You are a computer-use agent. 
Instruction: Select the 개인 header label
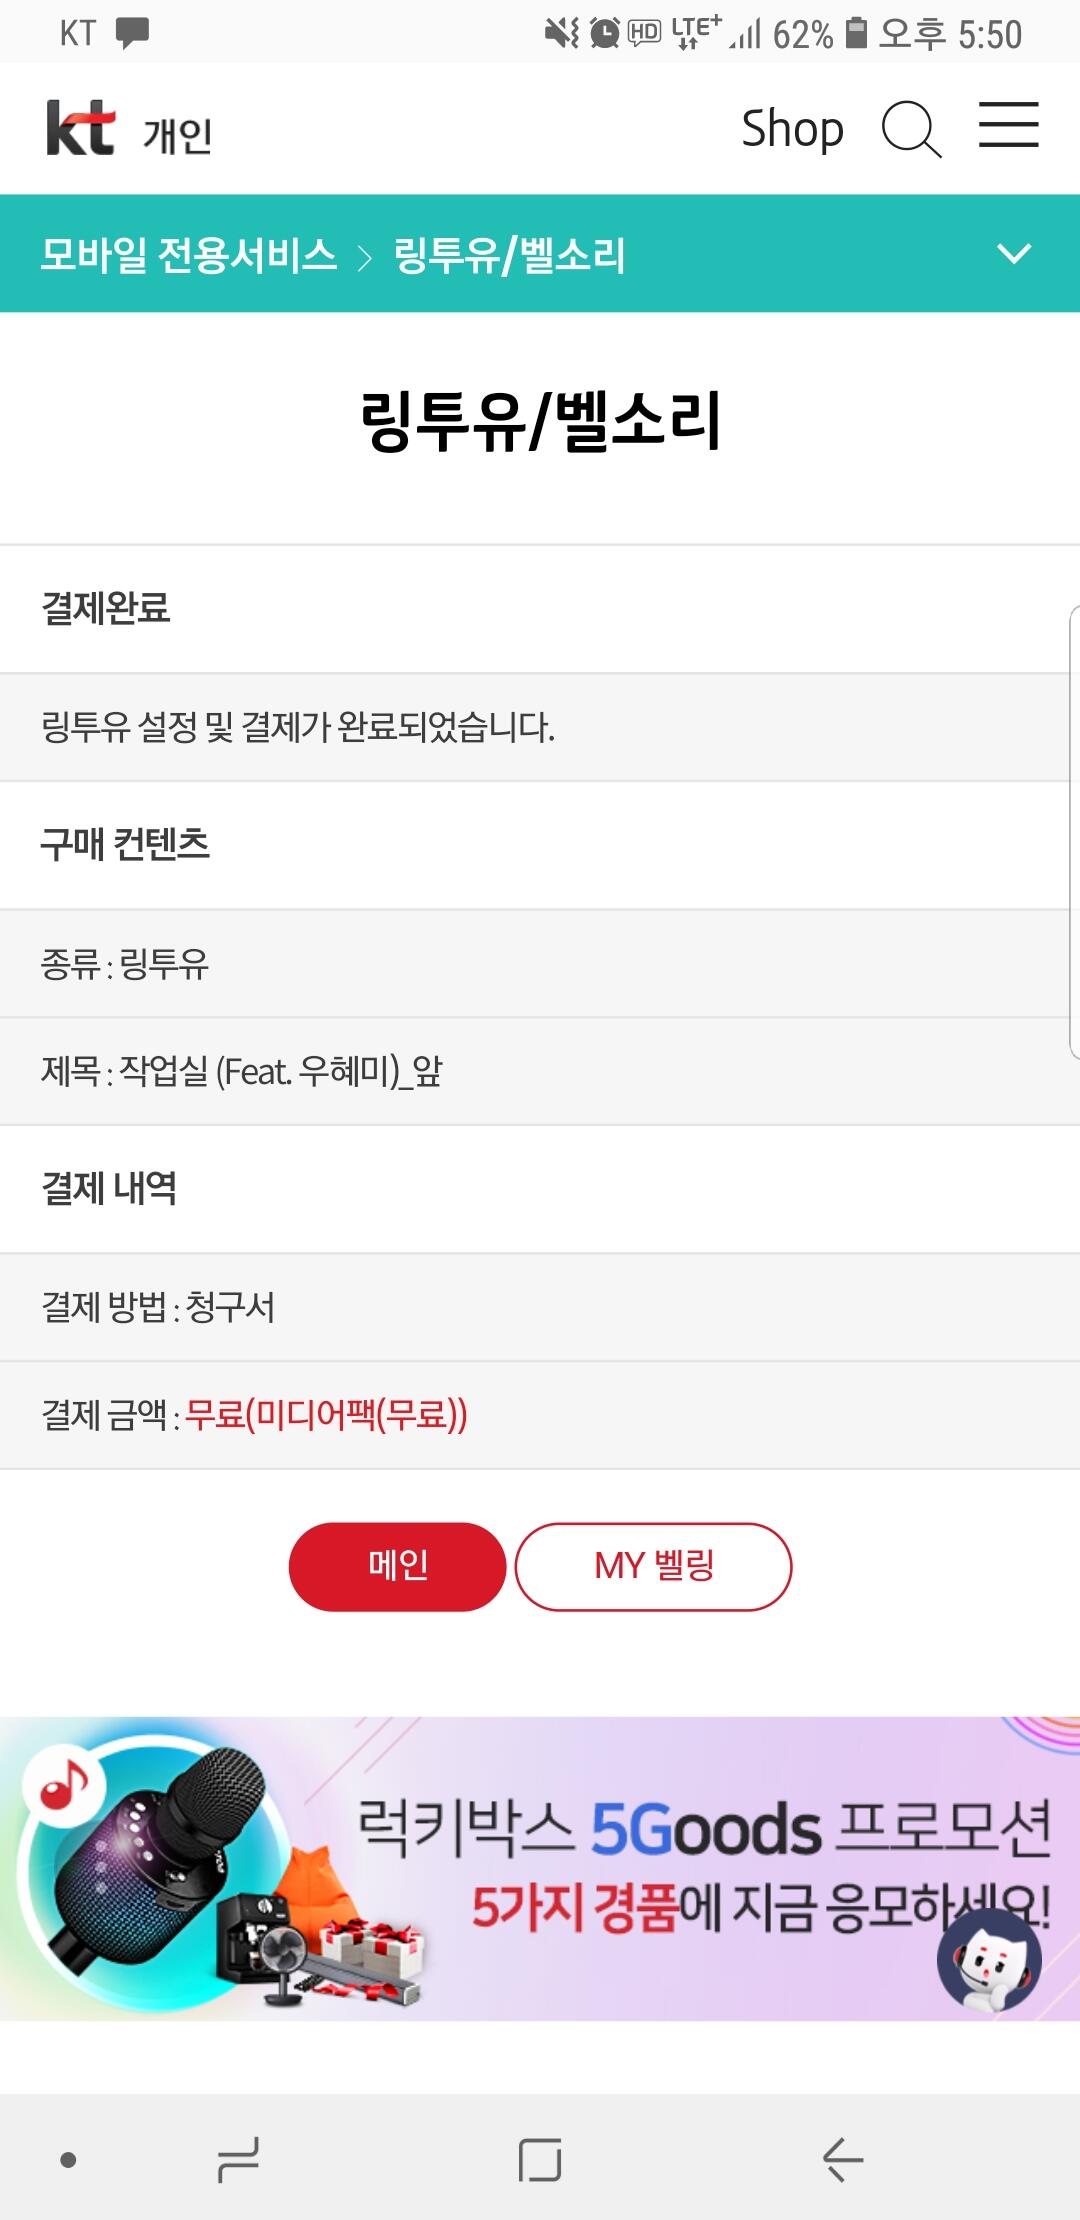click(x=177, y=135)
